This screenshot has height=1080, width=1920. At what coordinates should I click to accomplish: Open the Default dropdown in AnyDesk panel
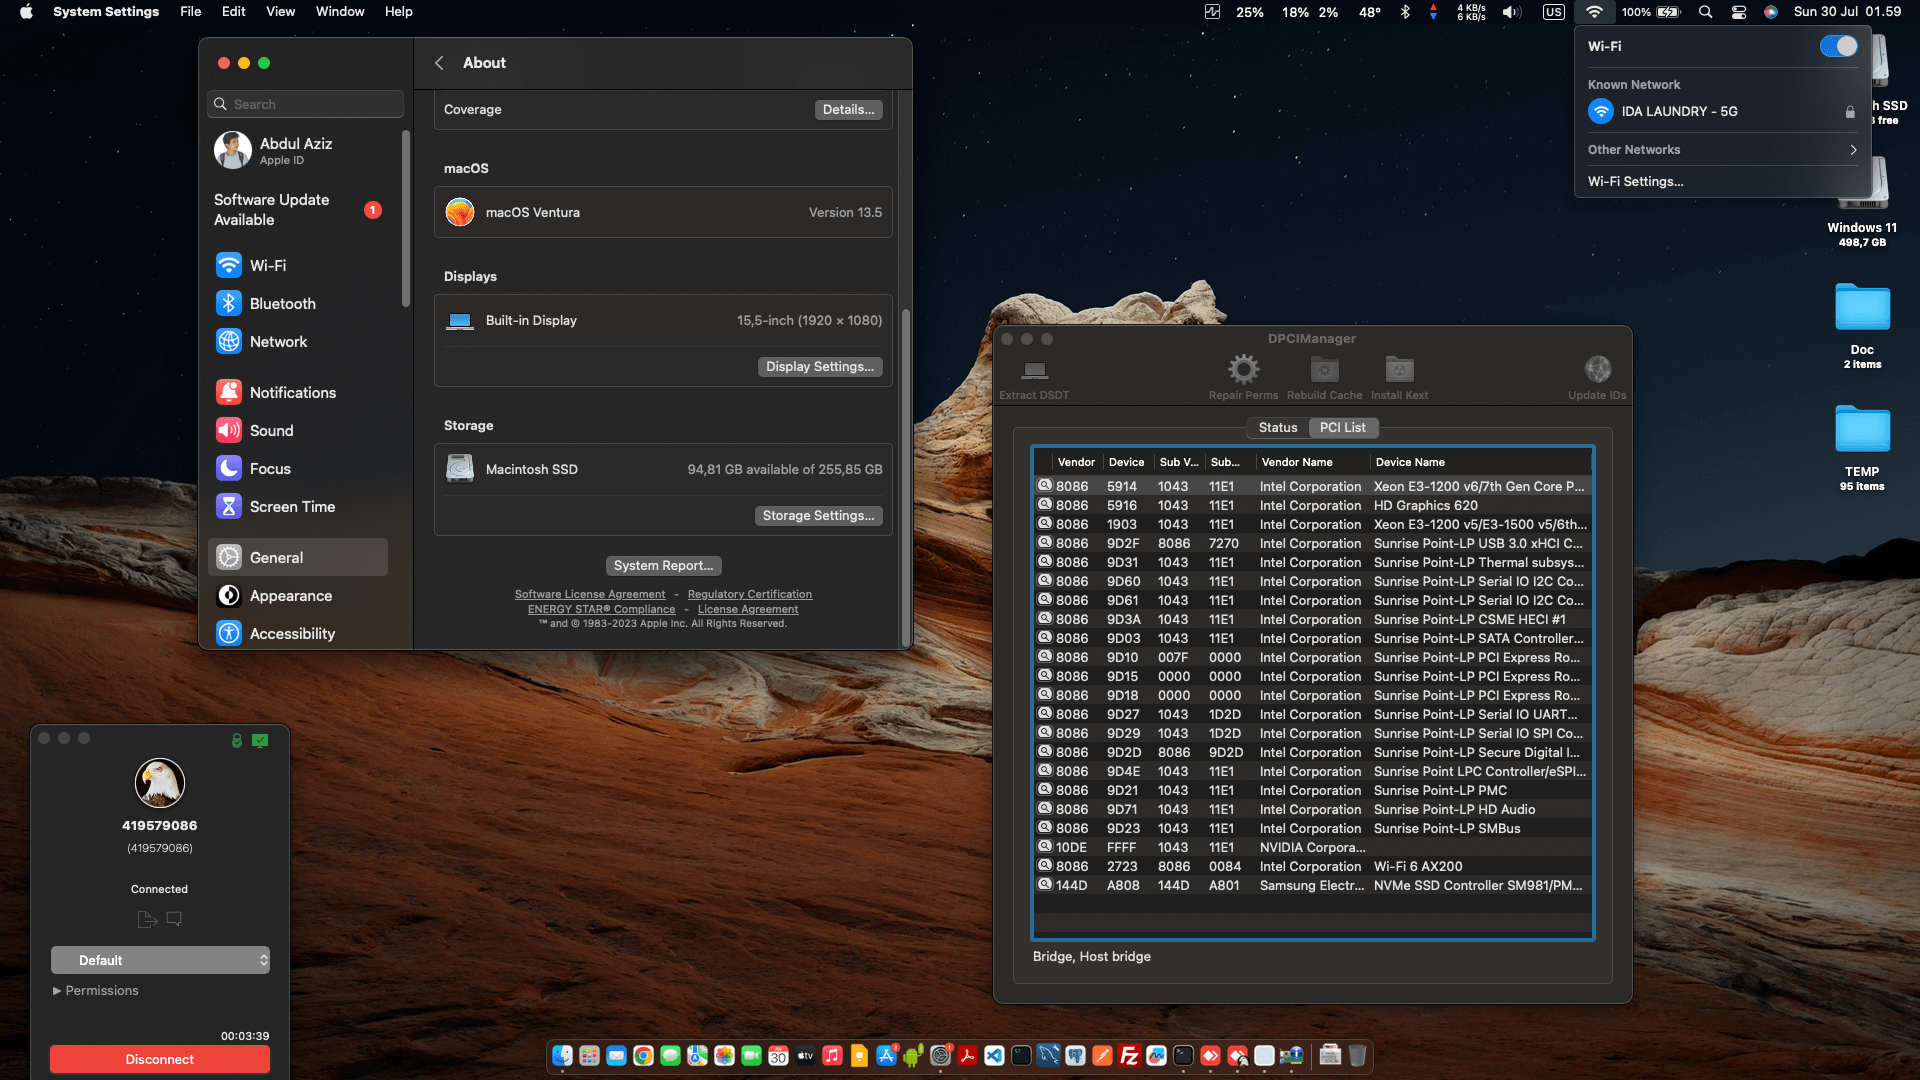160,960
